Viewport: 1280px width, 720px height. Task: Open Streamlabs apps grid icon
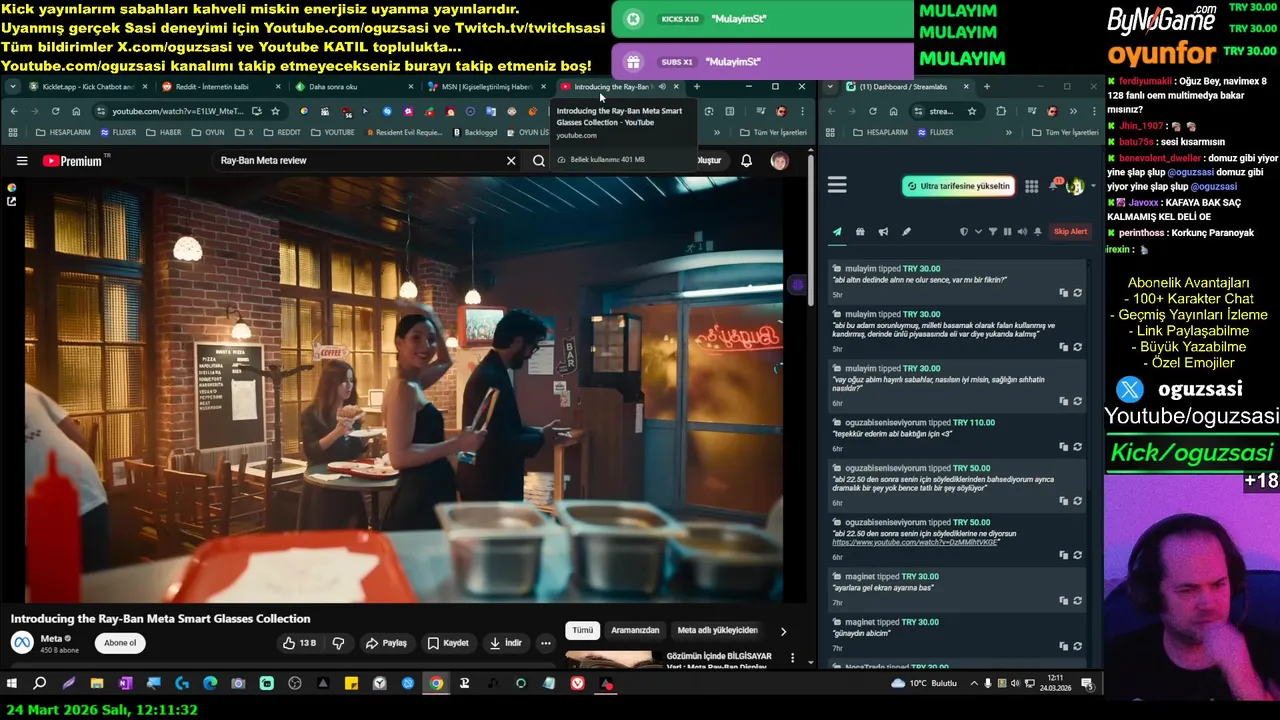click(1031, 186)
